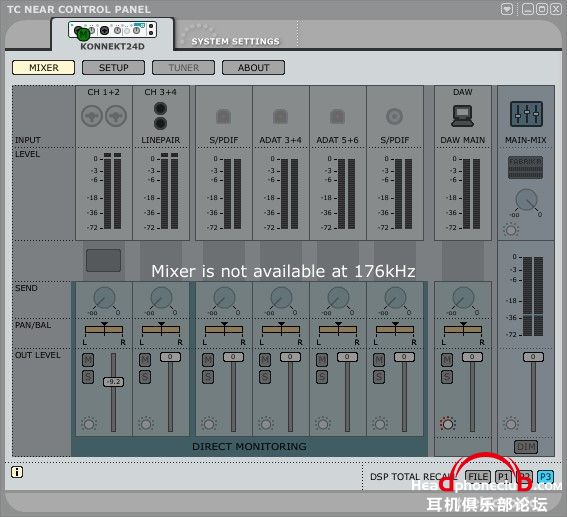Screen dimensions: 567x517
Task: Click the CH 1+2 pan/balance slider
Action: [104, 329]
